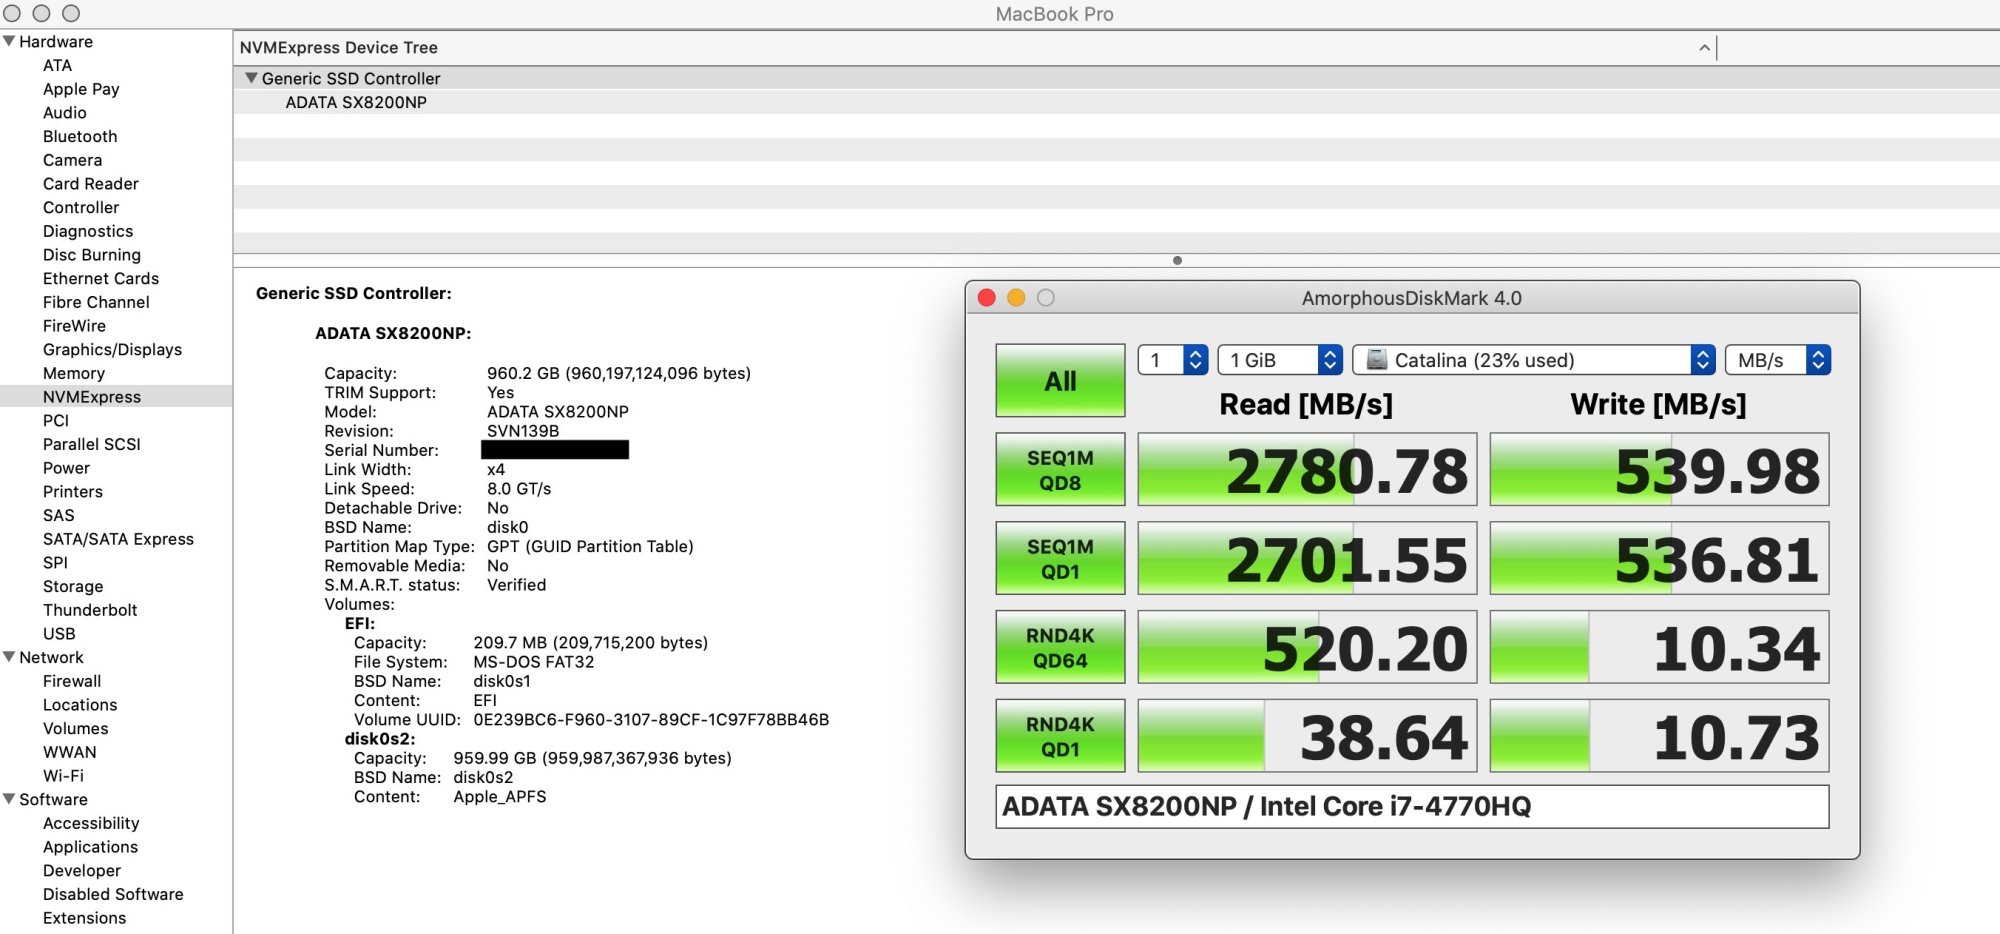The image size is (2000, 934).
Task: Open the Bluetooth hardware category
Action: coord(80,136)
